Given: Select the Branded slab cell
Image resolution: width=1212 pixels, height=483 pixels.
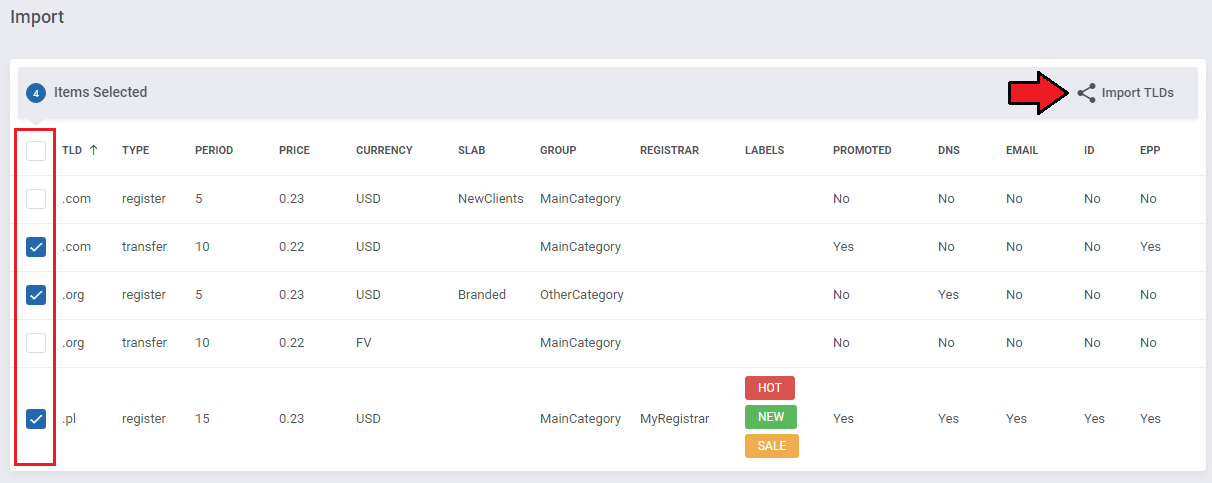Looking at the screenshot, I should click(482, 295).
